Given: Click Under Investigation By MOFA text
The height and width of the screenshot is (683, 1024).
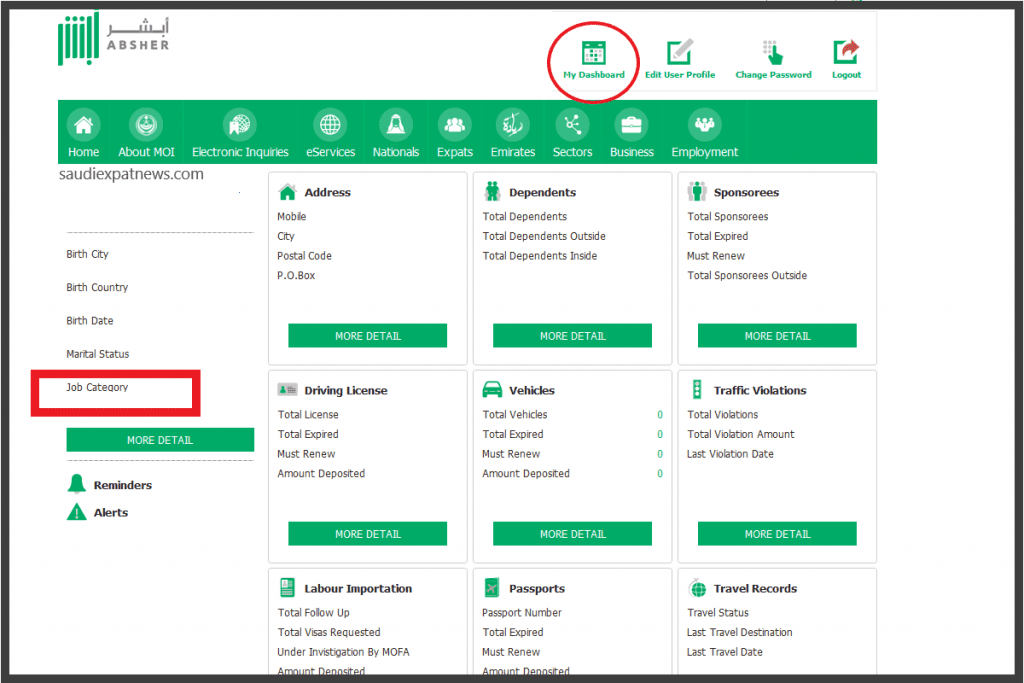Looking at the screenshot, I should [343, 652].
